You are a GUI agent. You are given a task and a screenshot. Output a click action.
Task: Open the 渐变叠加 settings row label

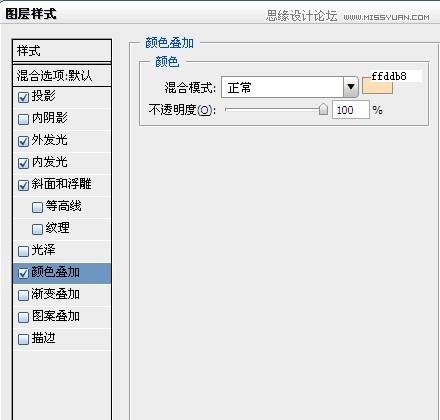point(56,294)
